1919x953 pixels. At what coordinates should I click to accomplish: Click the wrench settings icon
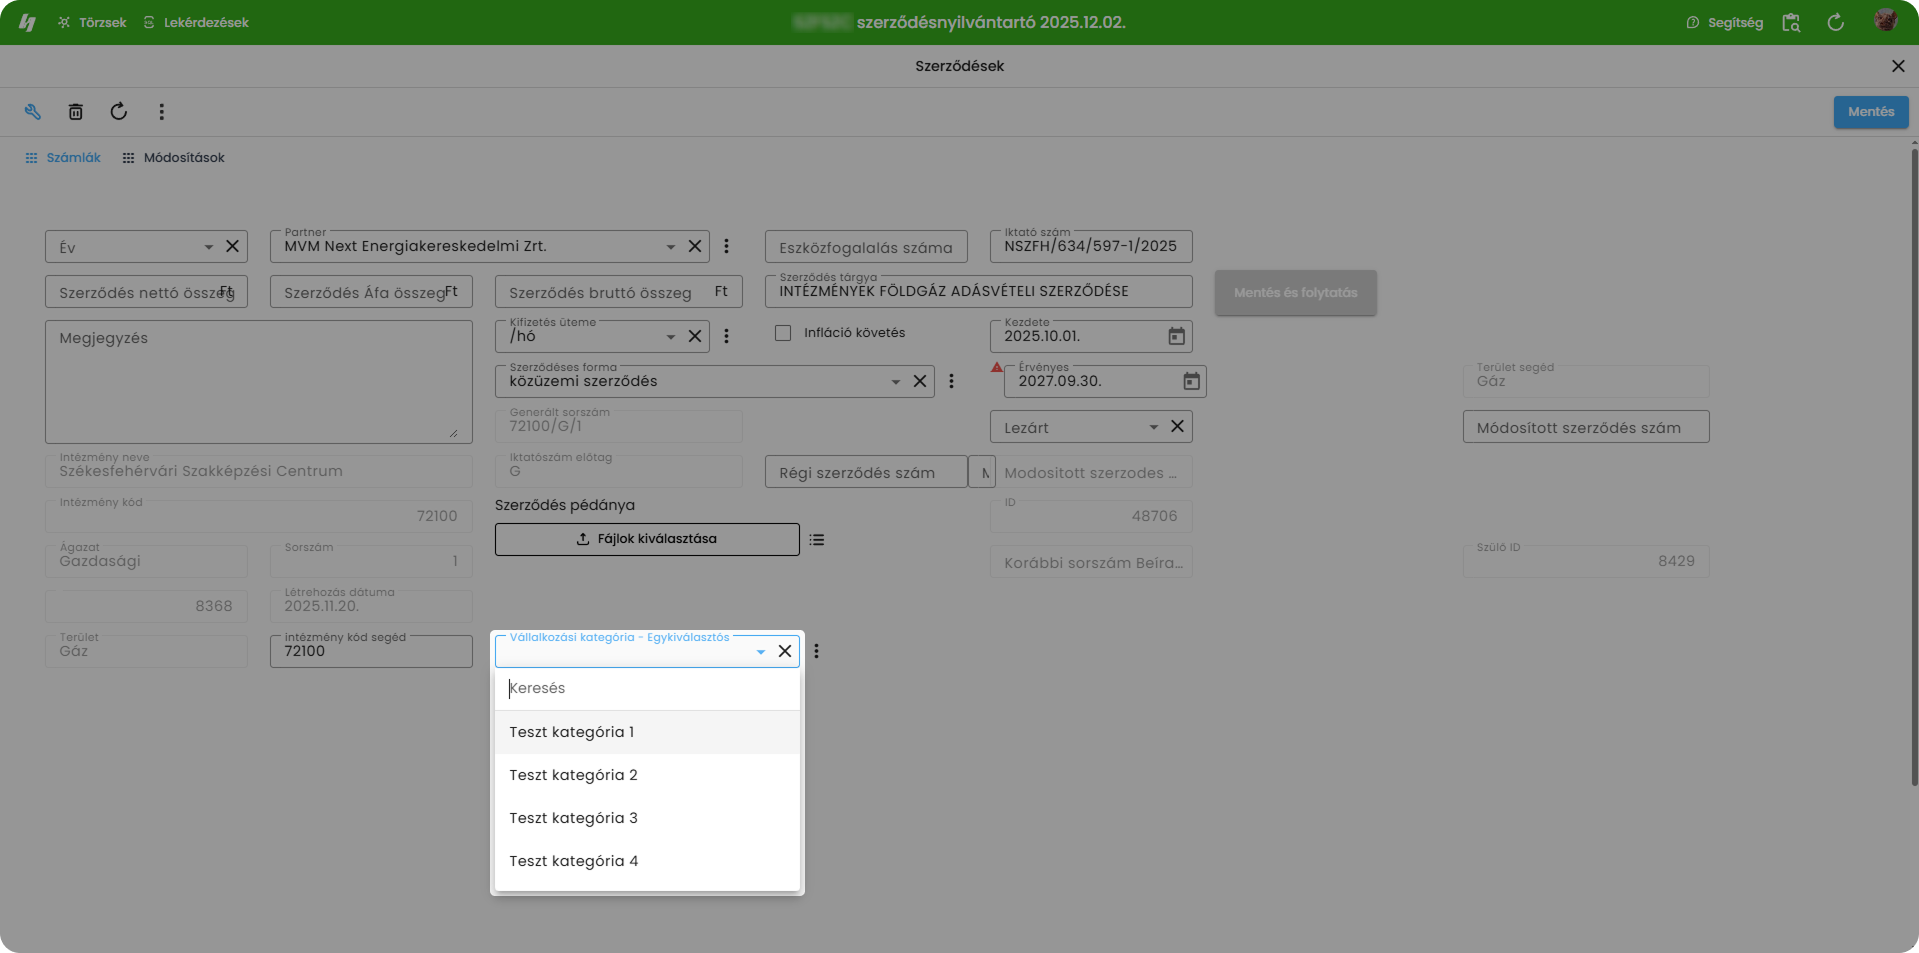pos(33,112)
